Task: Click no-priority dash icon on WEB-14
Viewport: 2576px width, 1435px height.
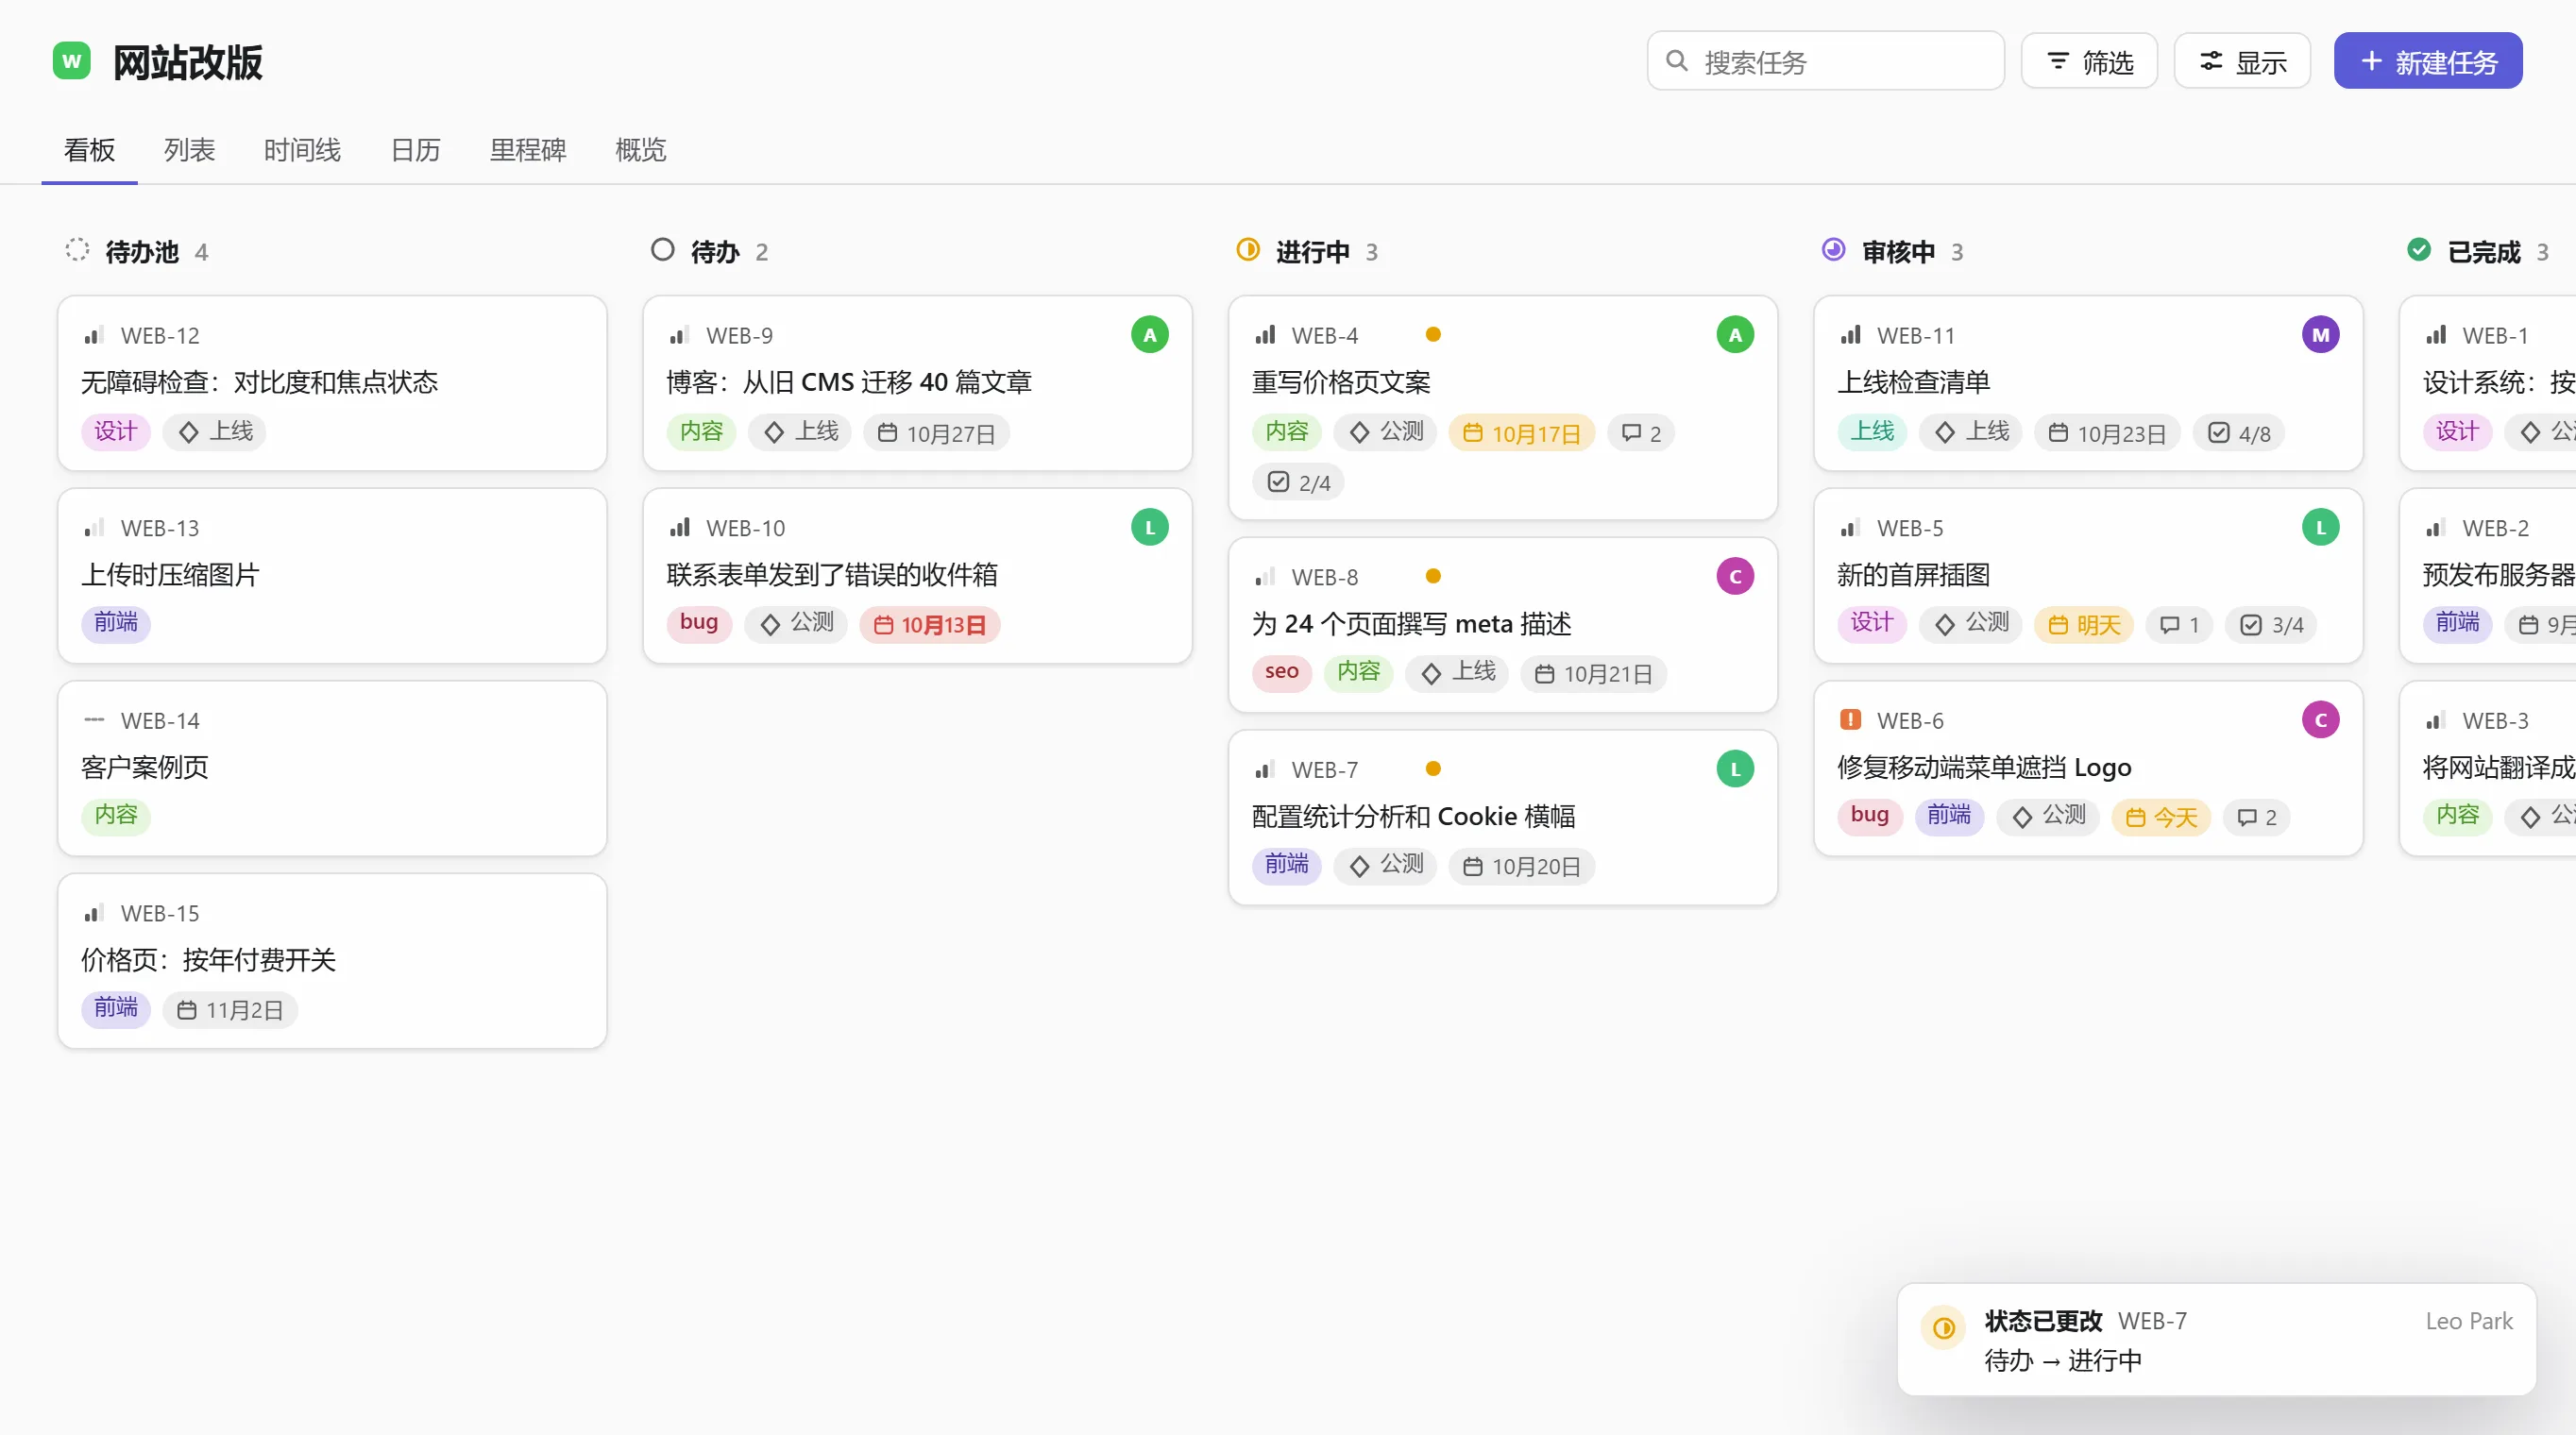Action: click(94, 720)
